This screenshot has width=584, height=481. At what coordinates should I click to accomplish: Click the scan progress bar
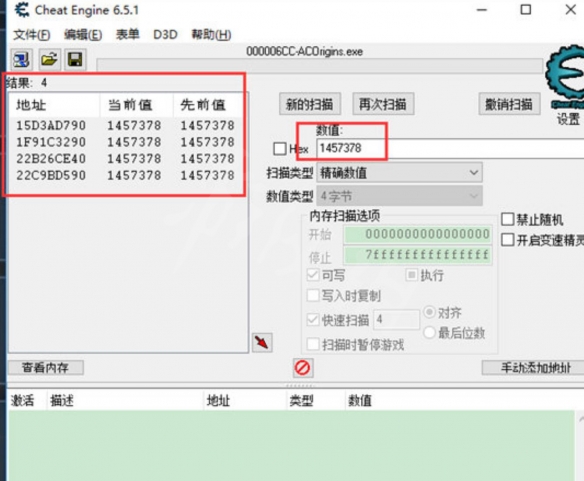point(319,65)
